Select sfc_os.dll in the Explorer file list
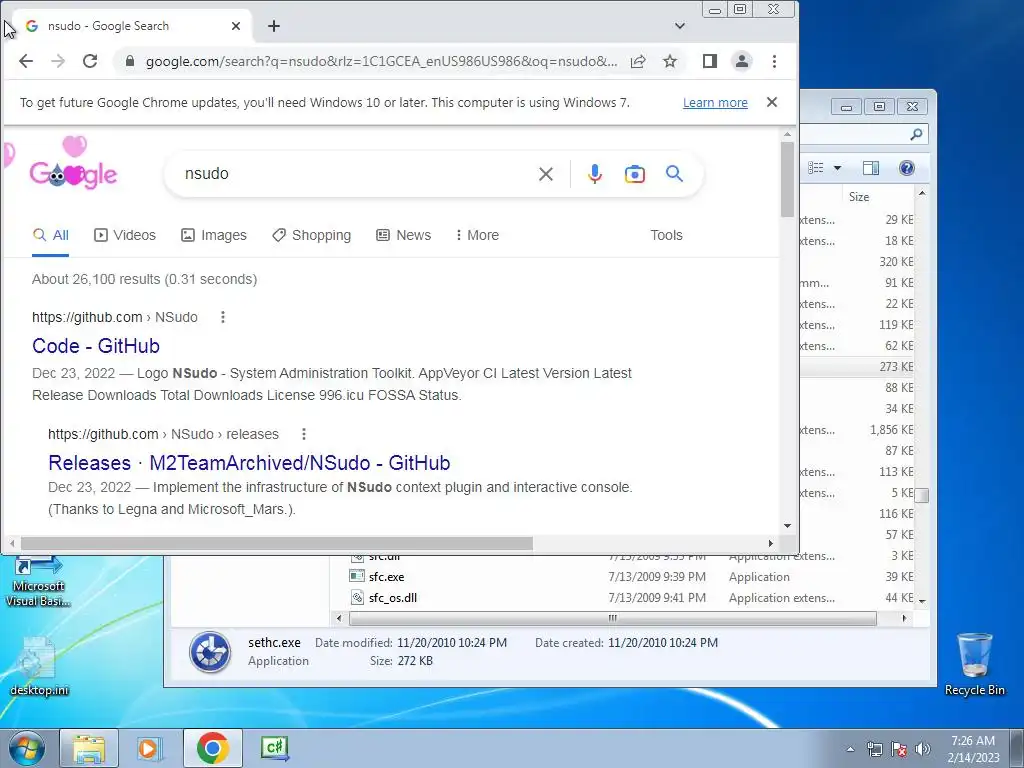Viewport: 1024px width, 768px height. (x=392, y=598)
